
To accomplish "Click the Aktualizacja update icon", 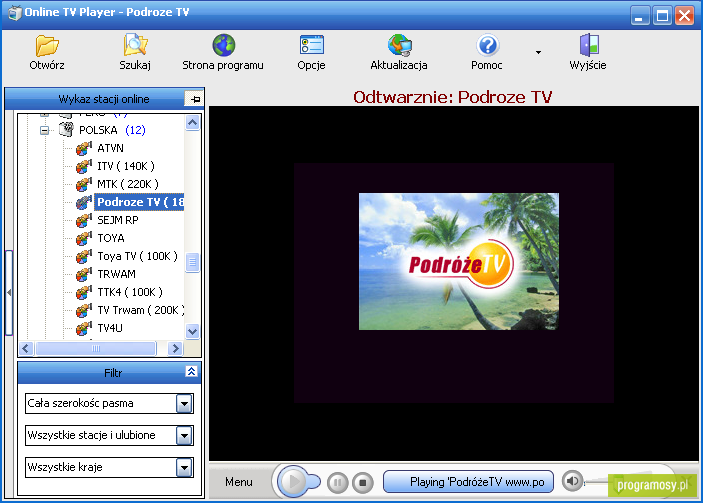I will (x=399, y=45).
